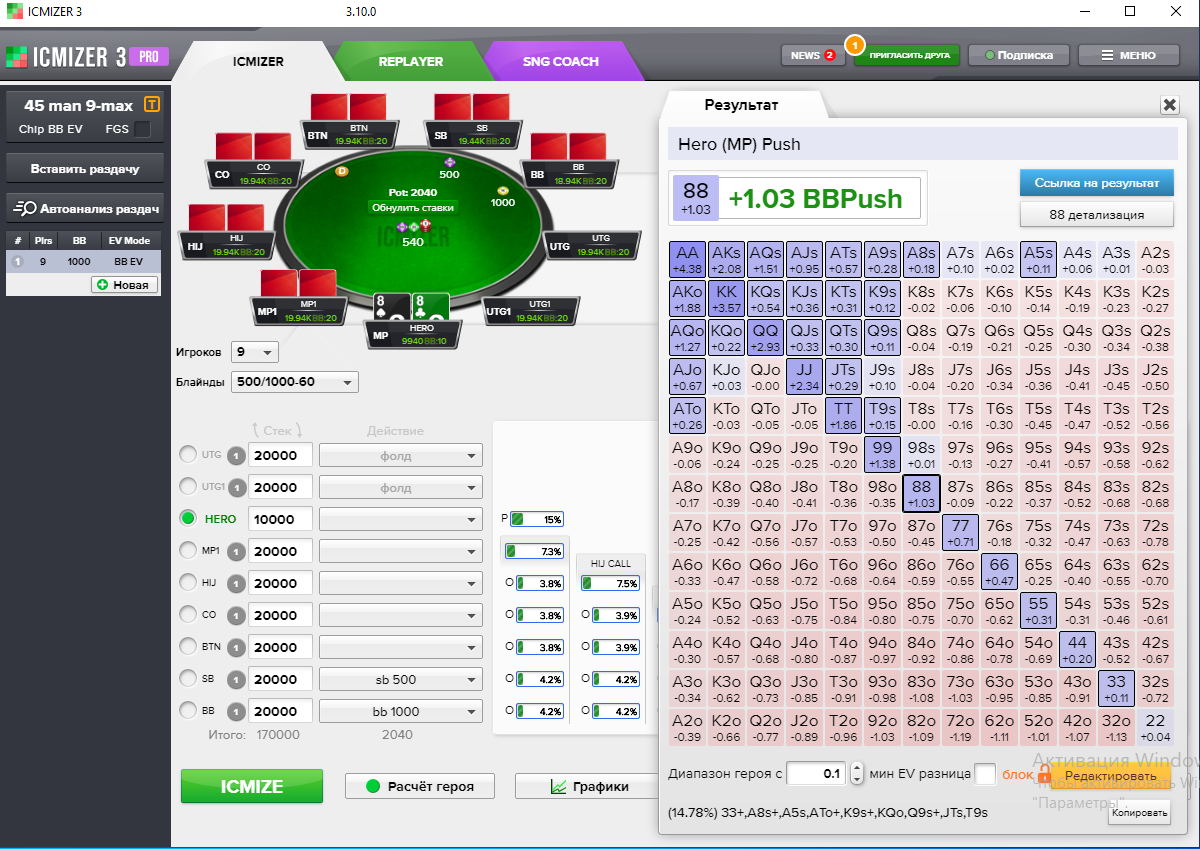The height and width of the screenshot is (849, 1200).
Task: Select the HIJ radio button
Action: click(188, 583)
